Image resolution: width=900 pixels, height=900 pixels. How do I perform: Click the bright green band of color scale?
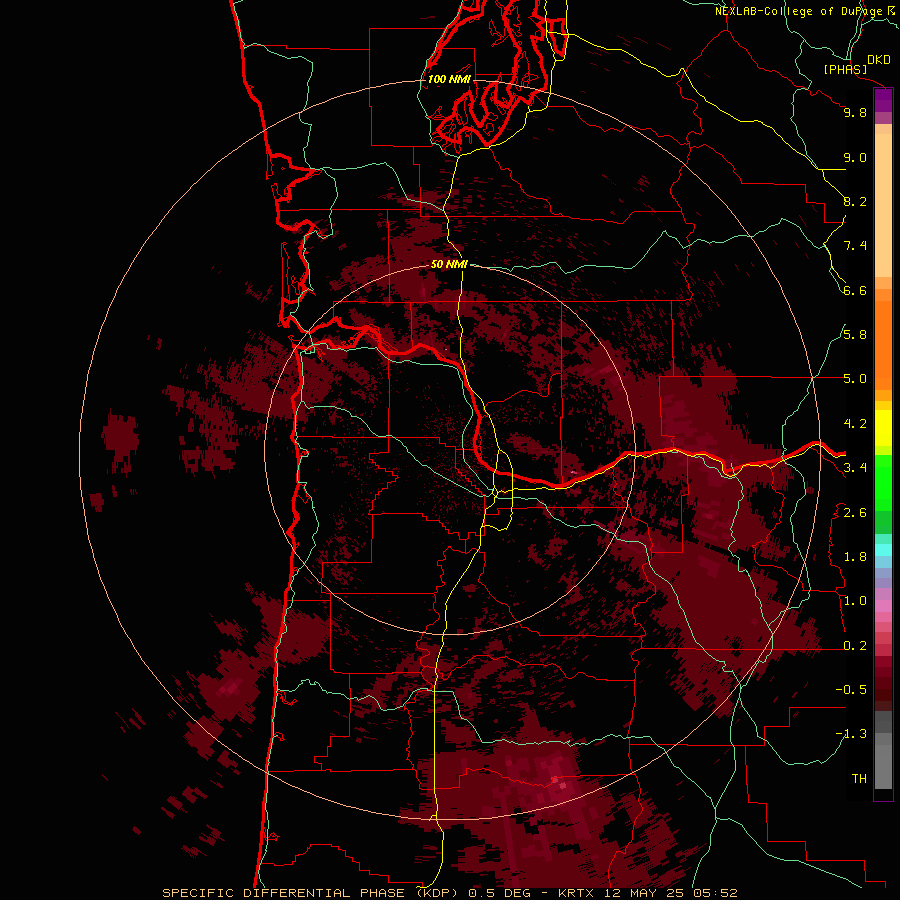(883, 482)
